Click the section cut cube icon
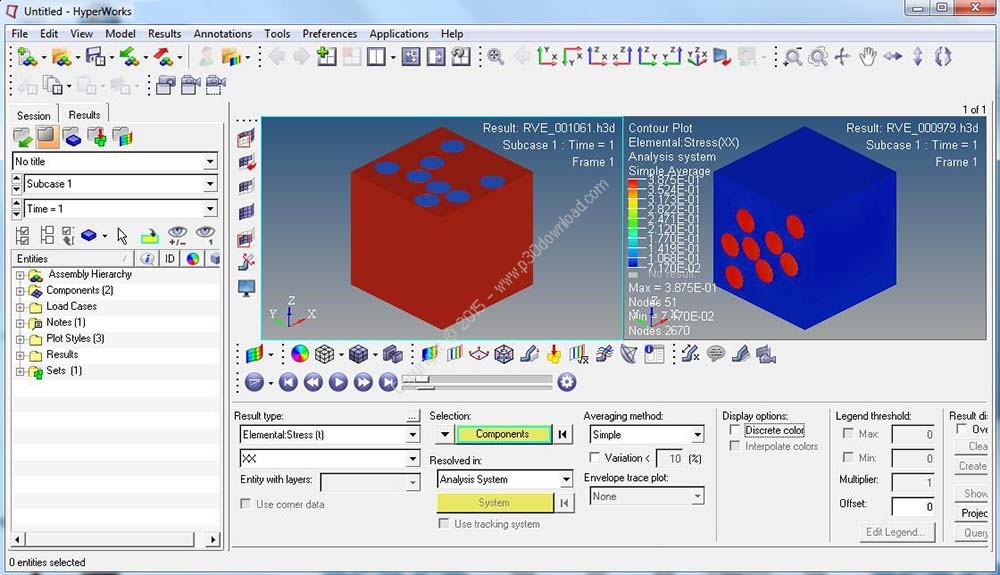 pos(504,354)
